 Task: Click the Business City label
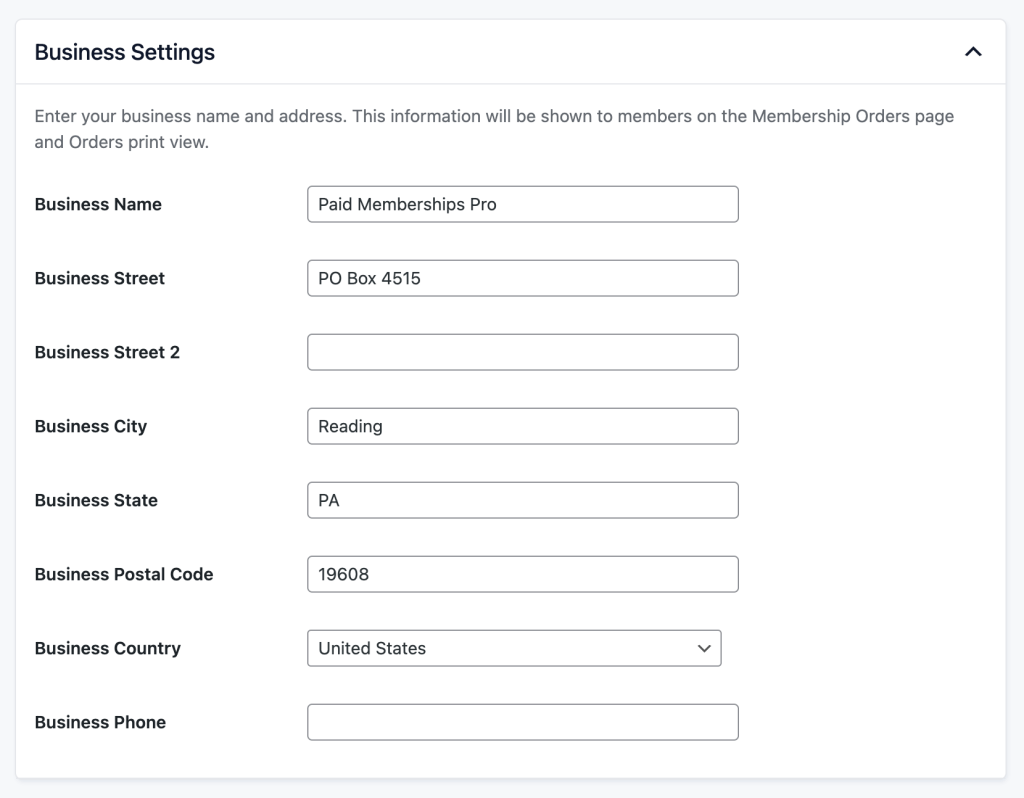(x=91, y=426)
